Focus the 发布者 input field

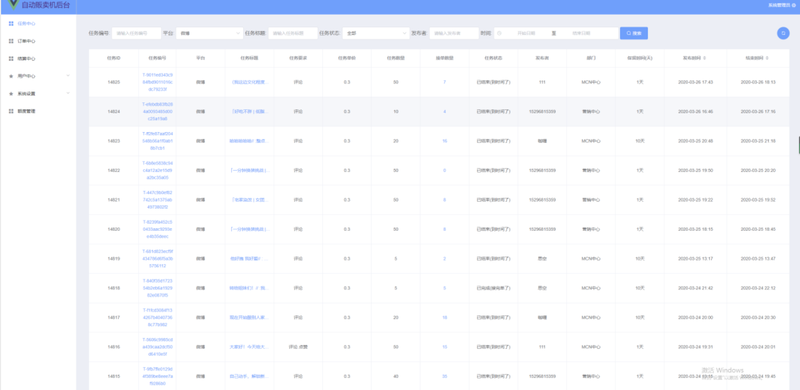454,33
